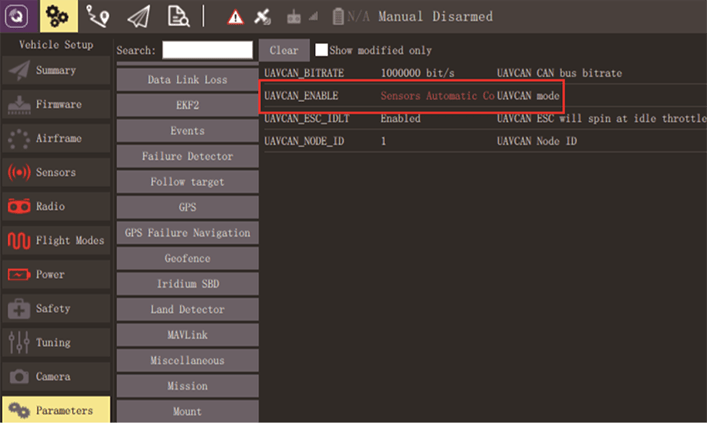Open the Plan view waypoint icon

click(x=98, y=16)
